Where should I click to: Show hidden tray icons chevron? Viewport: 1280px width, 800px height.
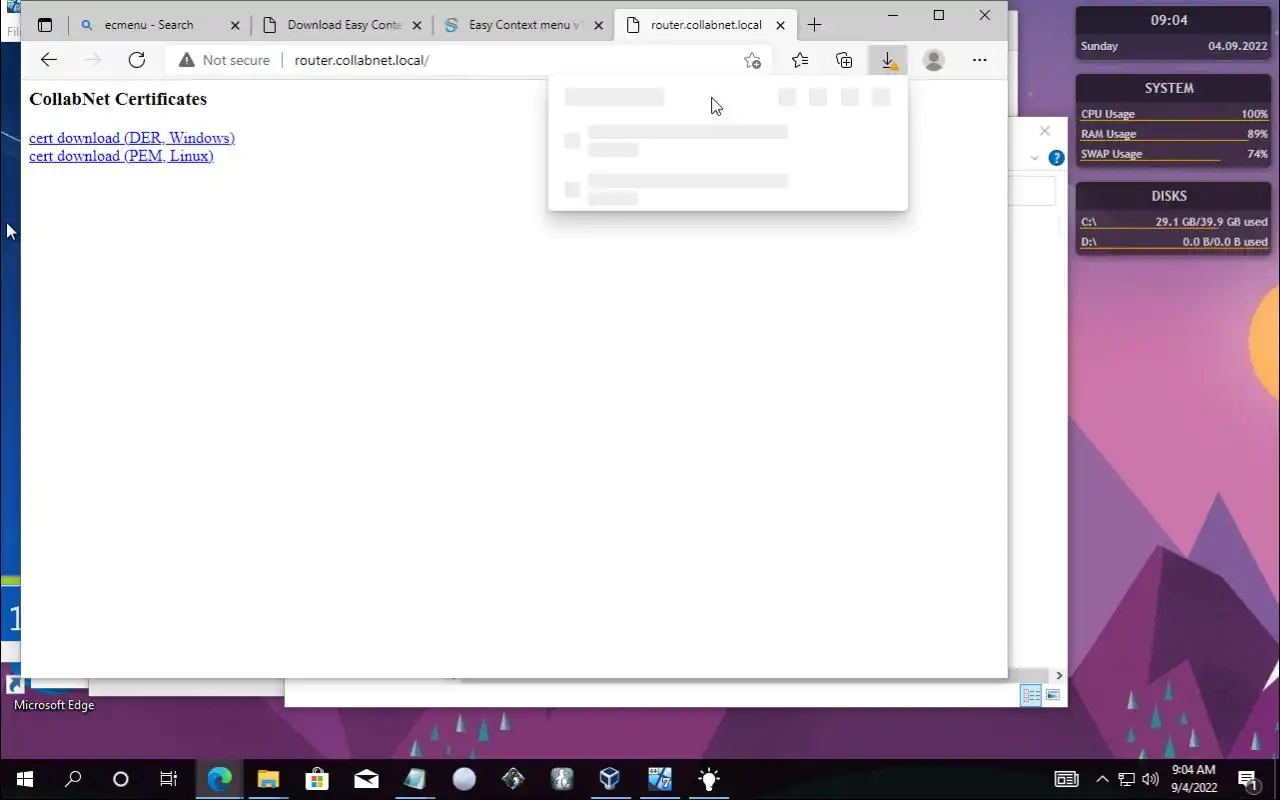(x=1102, y=779)
